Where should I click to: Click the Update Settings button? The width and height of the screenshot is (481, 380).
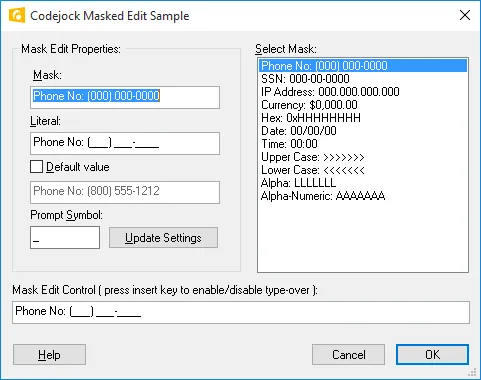click(163, 238)
